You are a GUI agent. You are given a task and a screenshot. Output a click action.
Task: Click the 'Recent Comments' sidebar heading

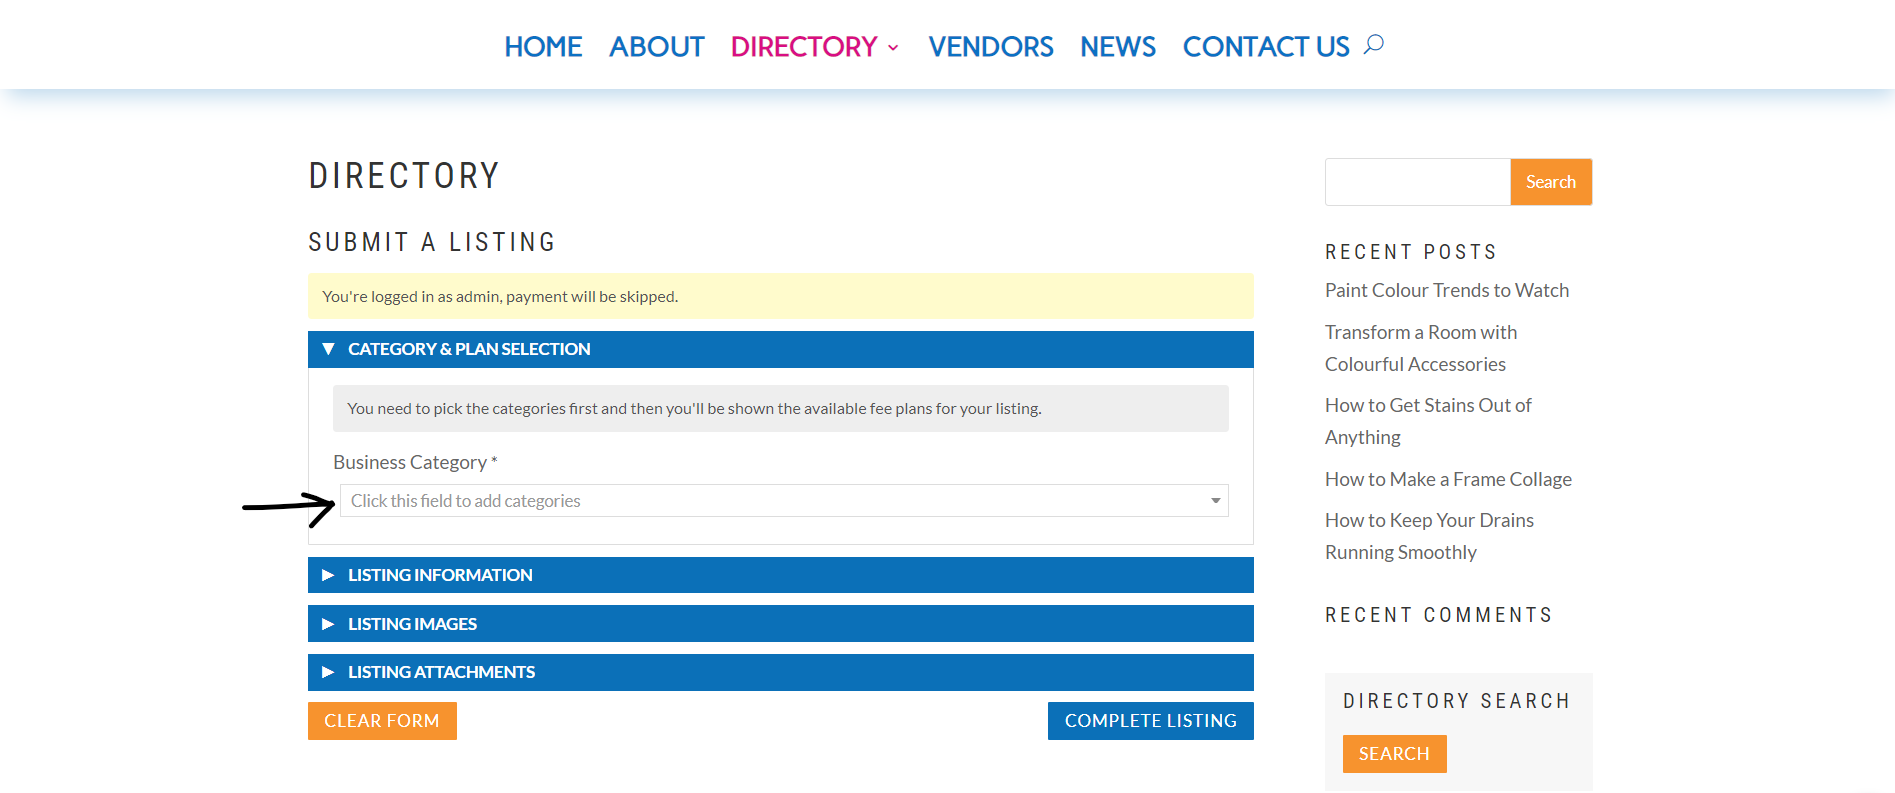point(1438,615)
